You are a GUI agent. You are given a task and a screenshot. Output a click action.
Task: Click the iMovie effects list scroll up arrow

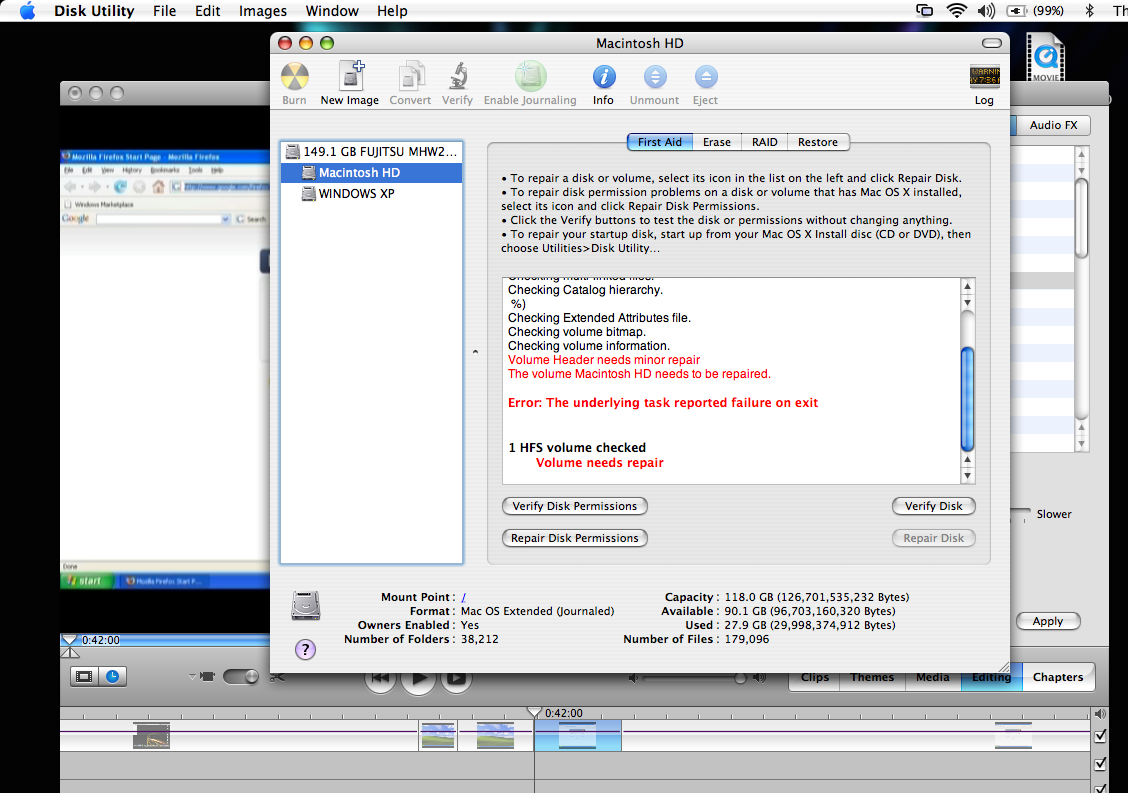click(1081, 154)
